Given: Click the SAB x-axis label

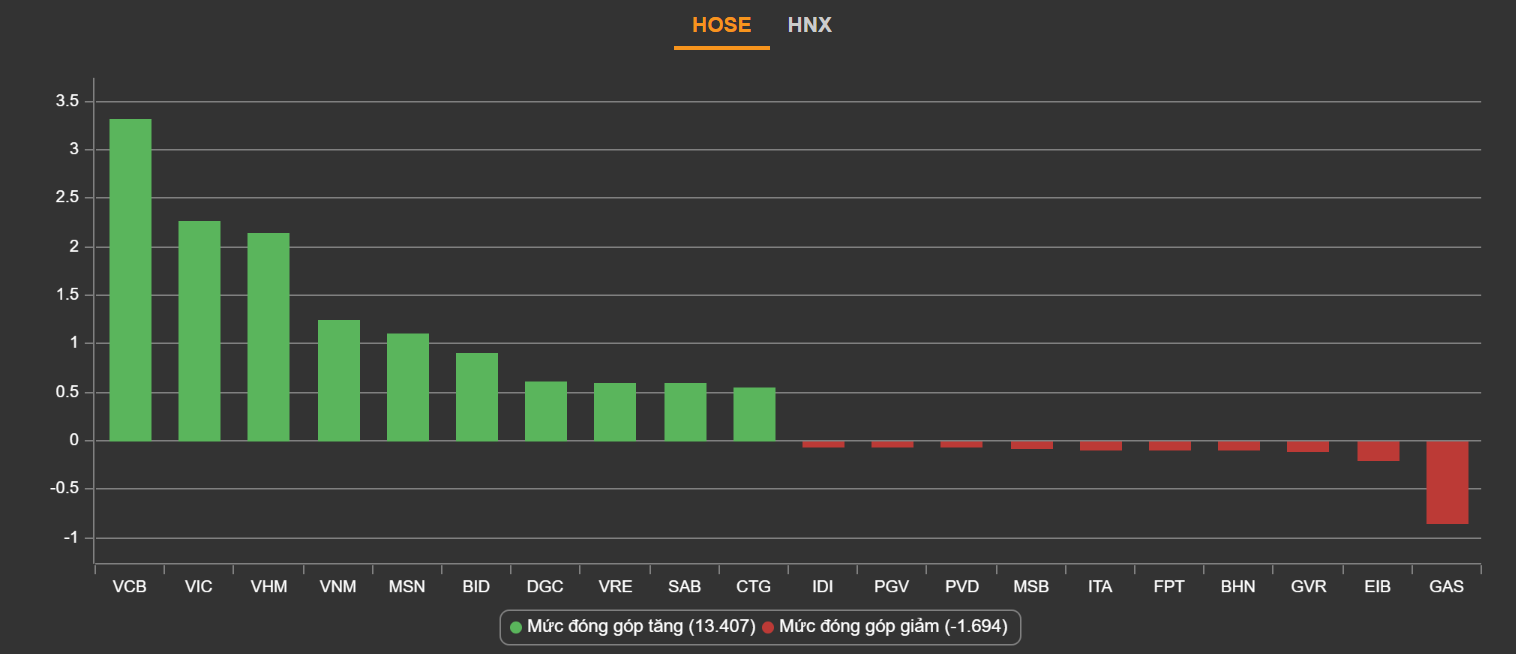Looking at the screenshot, I should point(684,587).
